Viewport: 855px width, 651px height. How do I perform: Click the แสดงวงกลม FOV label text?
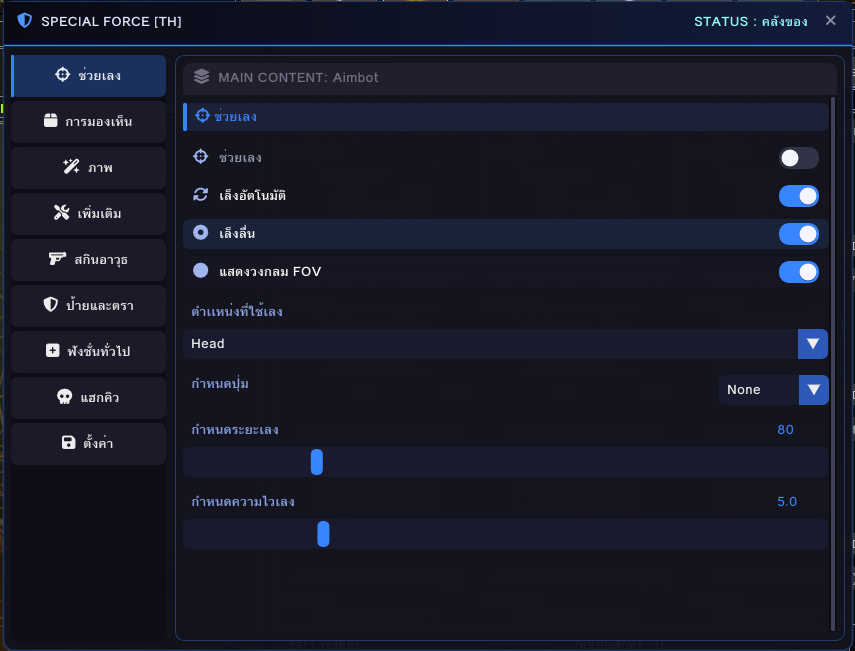tap(270, 272)
